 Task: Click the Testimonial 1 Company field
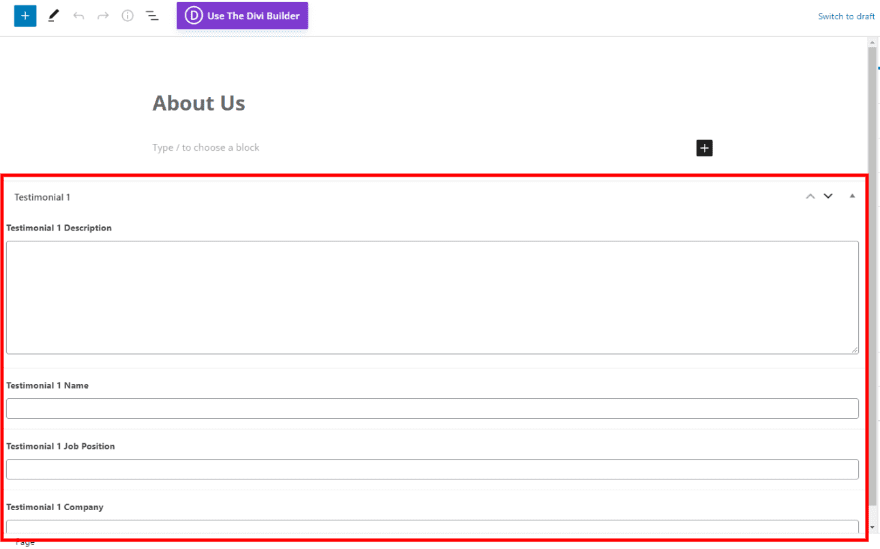click(432, 527)
